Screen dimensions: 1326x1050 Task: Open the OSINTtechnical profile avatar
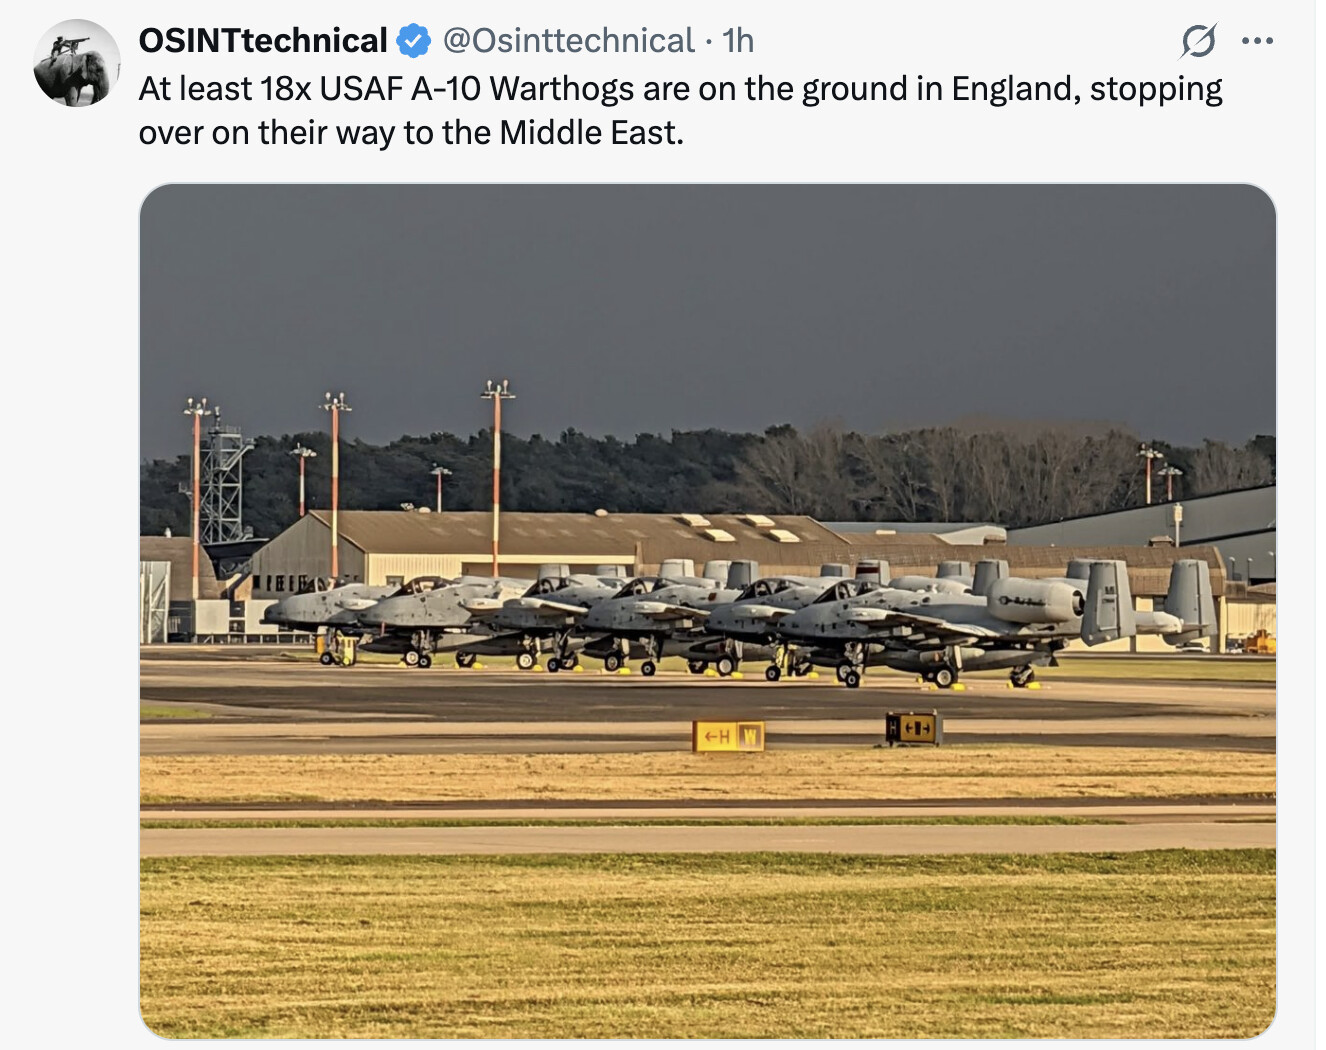click(77, 63)
